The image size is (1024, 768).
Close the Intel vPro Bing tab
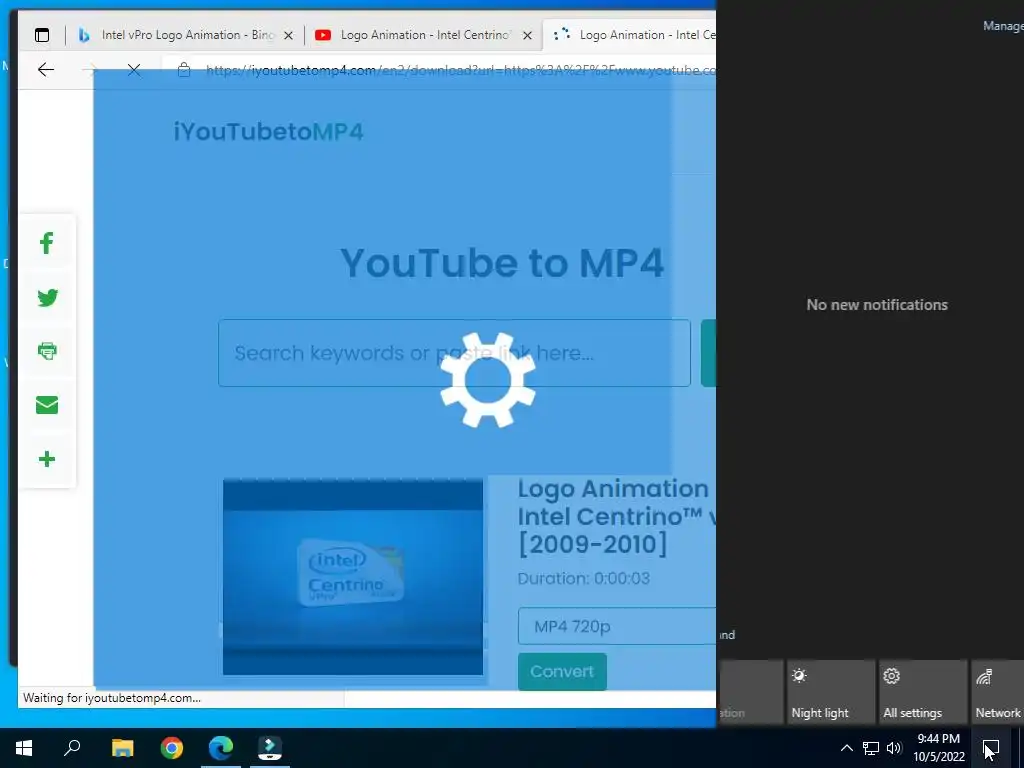pyautogui.click(x=288, y=35)
